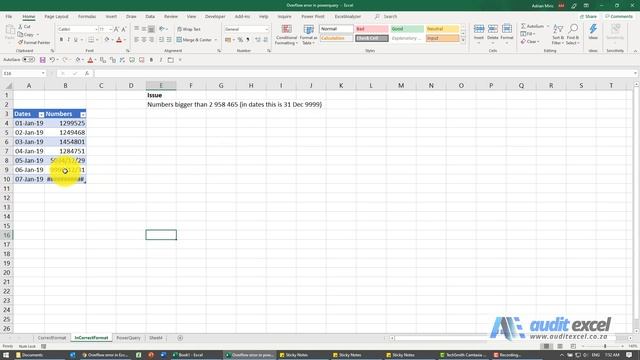The height and width of the screenshot is (360, 640).
Task: Click the Increase Indent button
Action: (169, 40)
